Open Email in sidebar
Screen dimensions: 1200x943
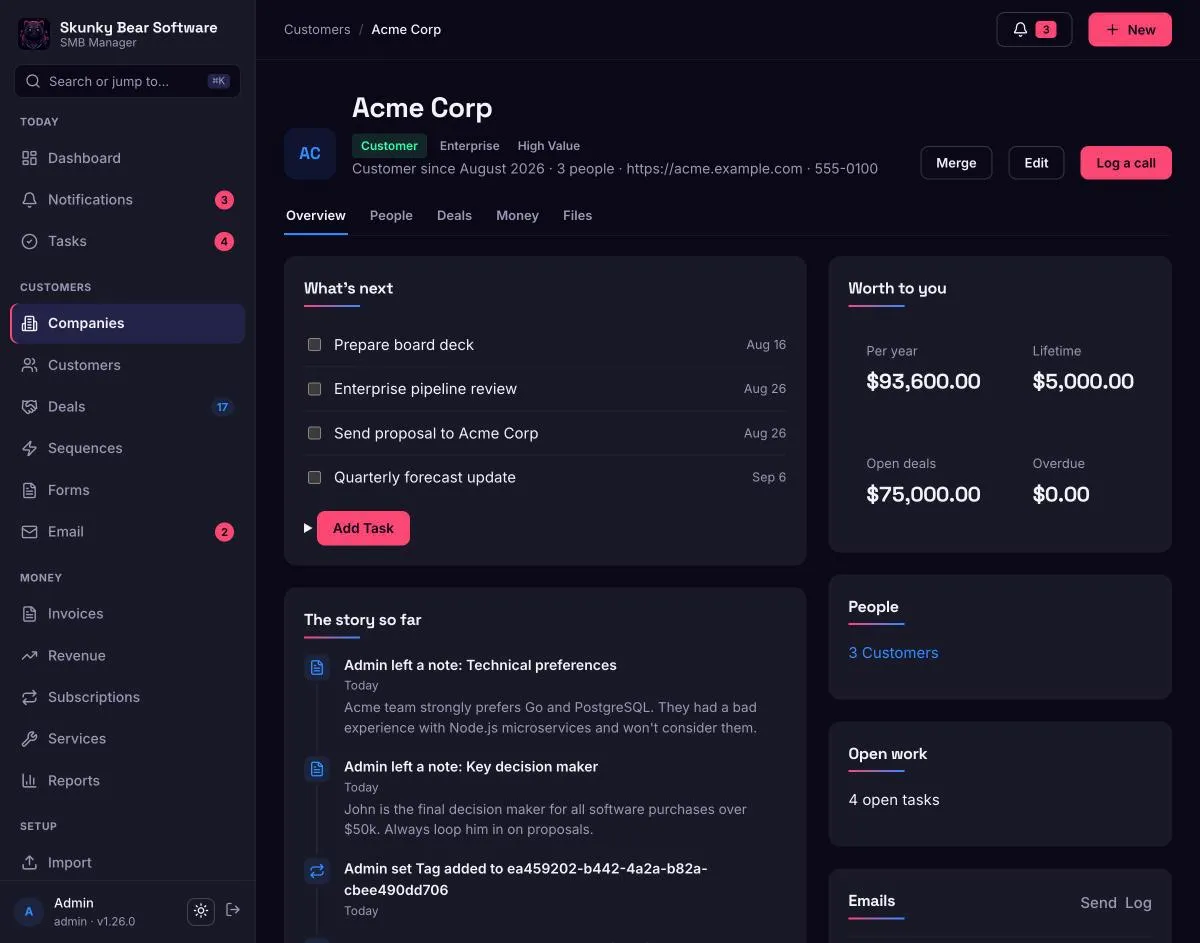pos(127,532)
